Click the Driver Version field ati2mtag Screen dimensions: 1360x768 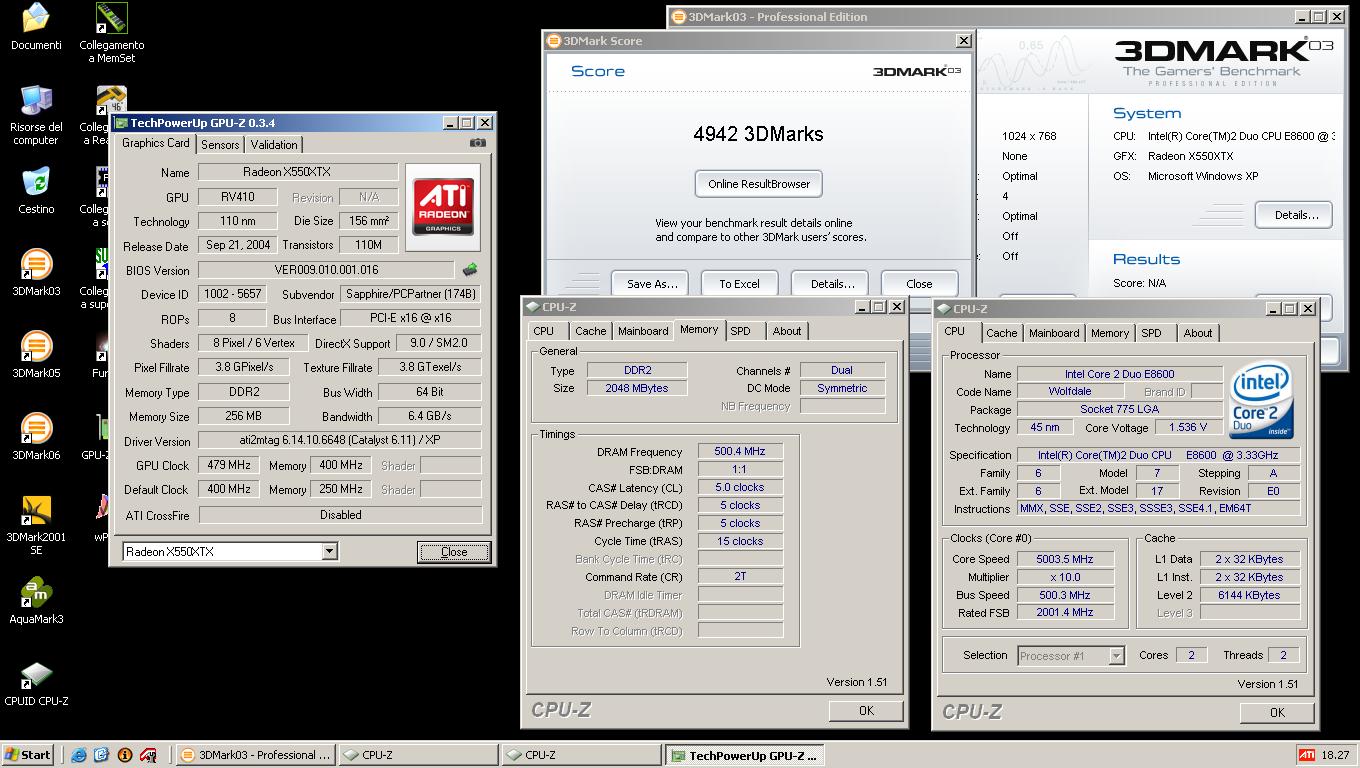[340, 441]
